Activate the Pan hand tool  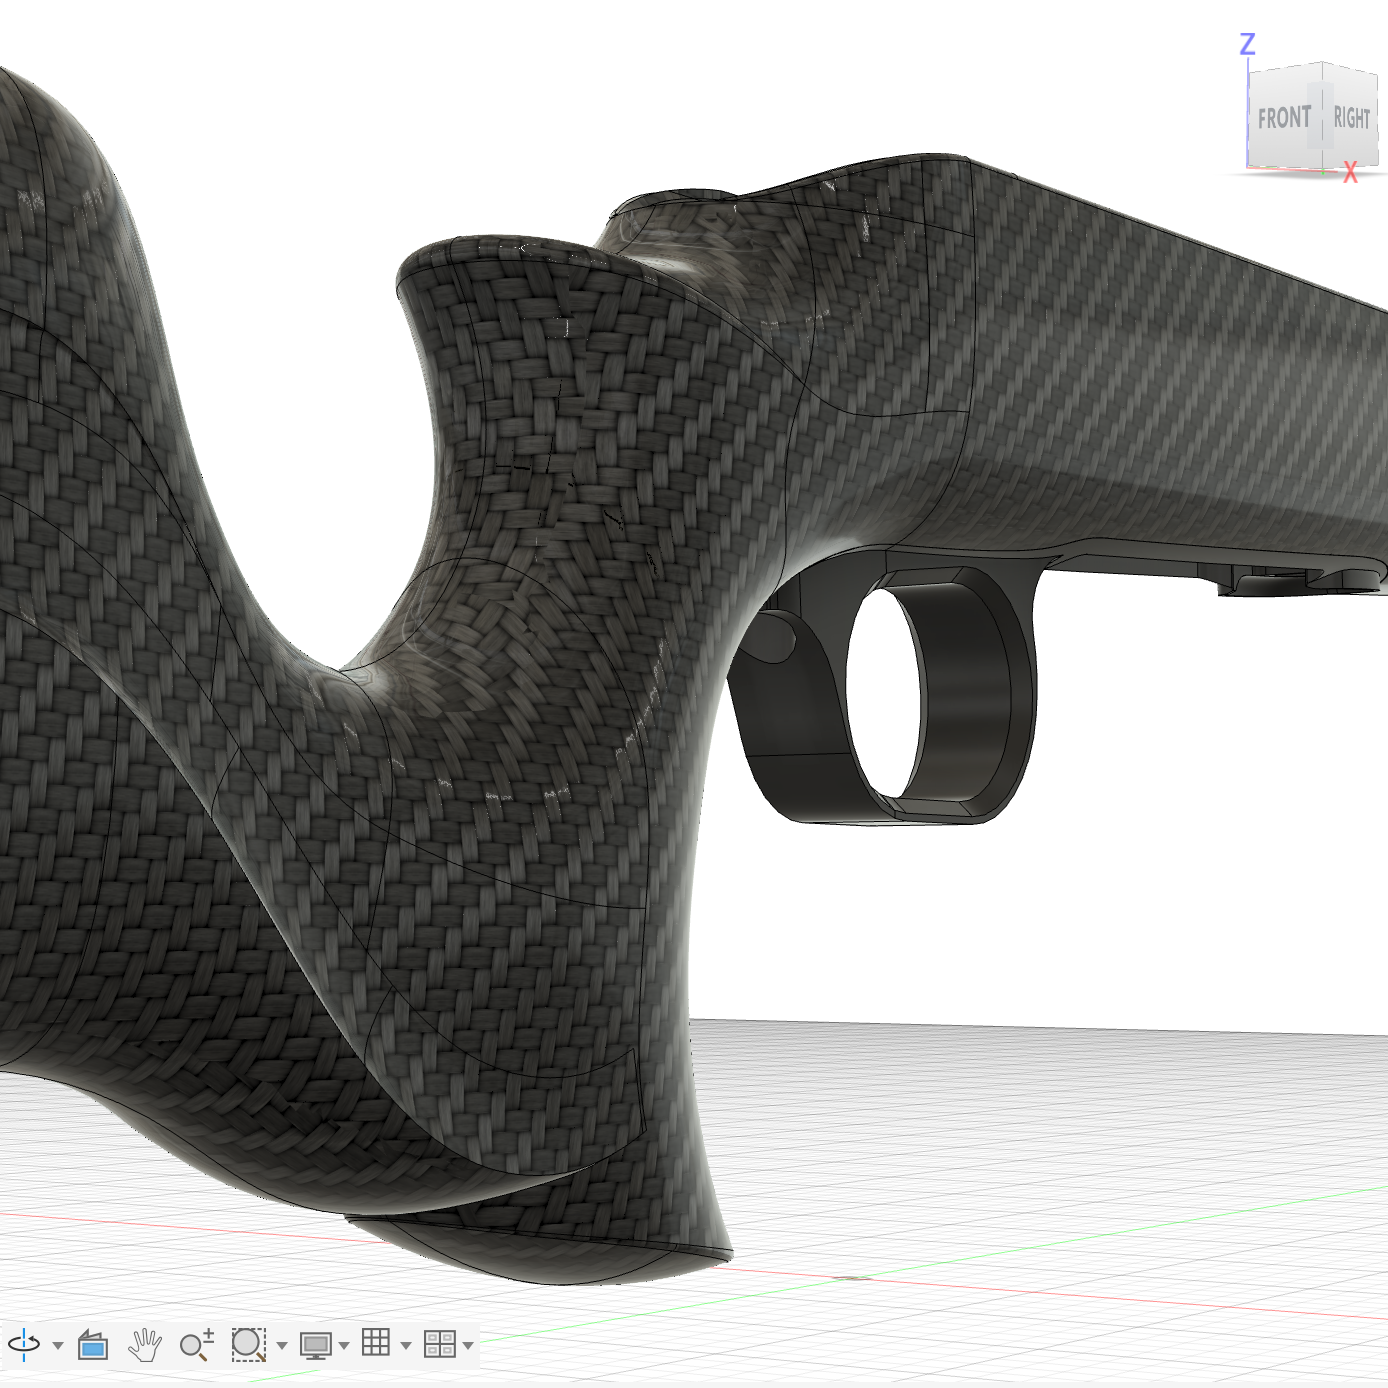pyautogui.click(x=145, y=1344)
